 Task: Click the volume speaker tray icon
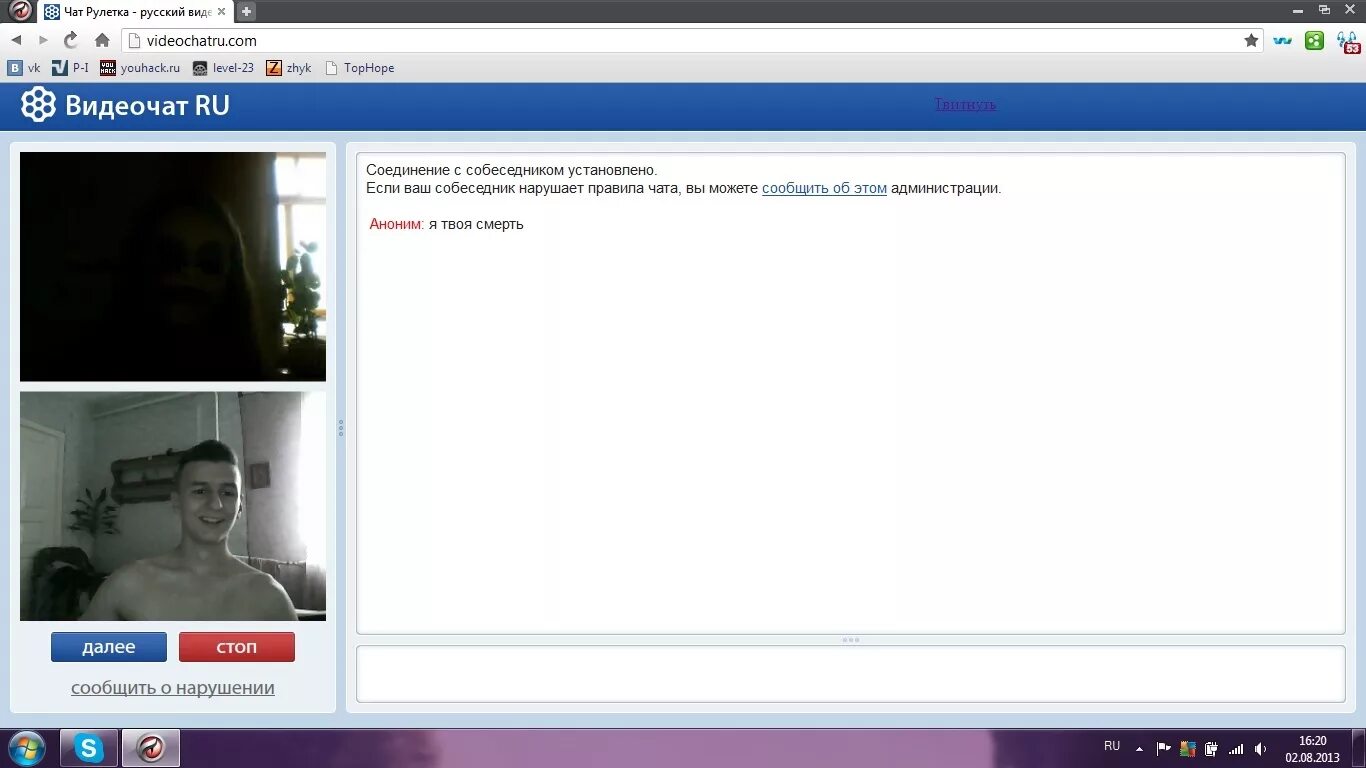(x=1260, y=748)
